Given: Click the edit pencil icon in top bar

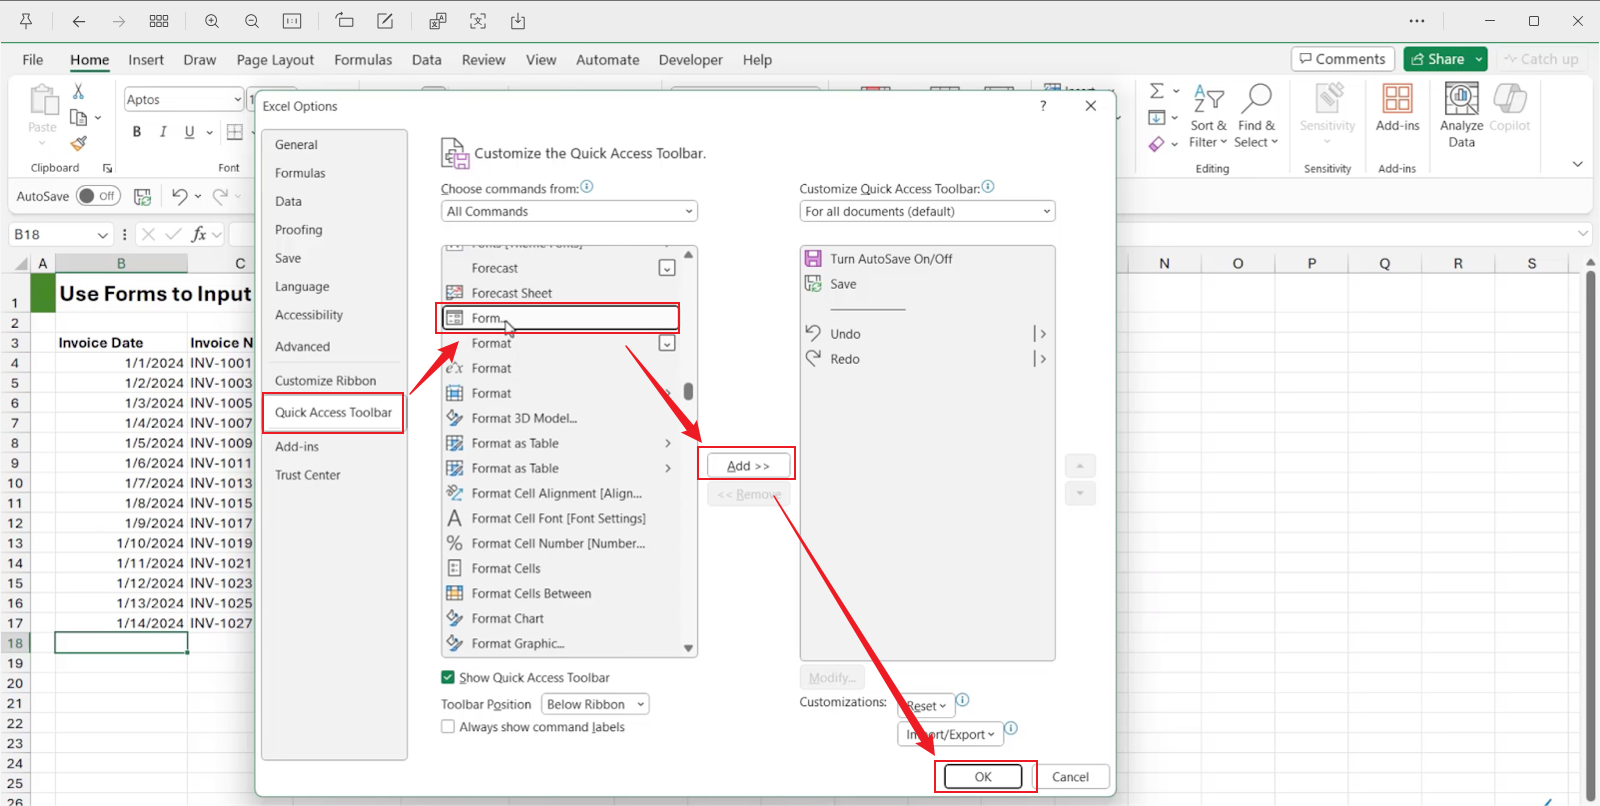Looking at the screenshot, I should 385,21.
